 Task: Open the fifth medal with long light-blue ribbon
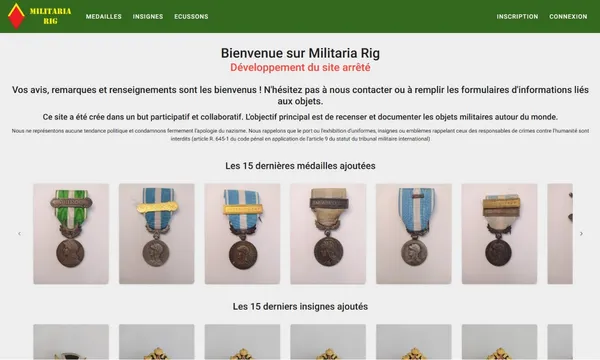[414, 234]
